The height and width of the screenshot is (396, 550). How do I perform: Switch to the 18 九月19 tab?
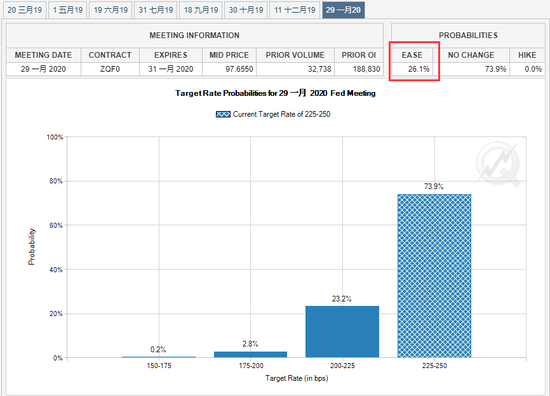pyautogui.click(x=201, y=10)
